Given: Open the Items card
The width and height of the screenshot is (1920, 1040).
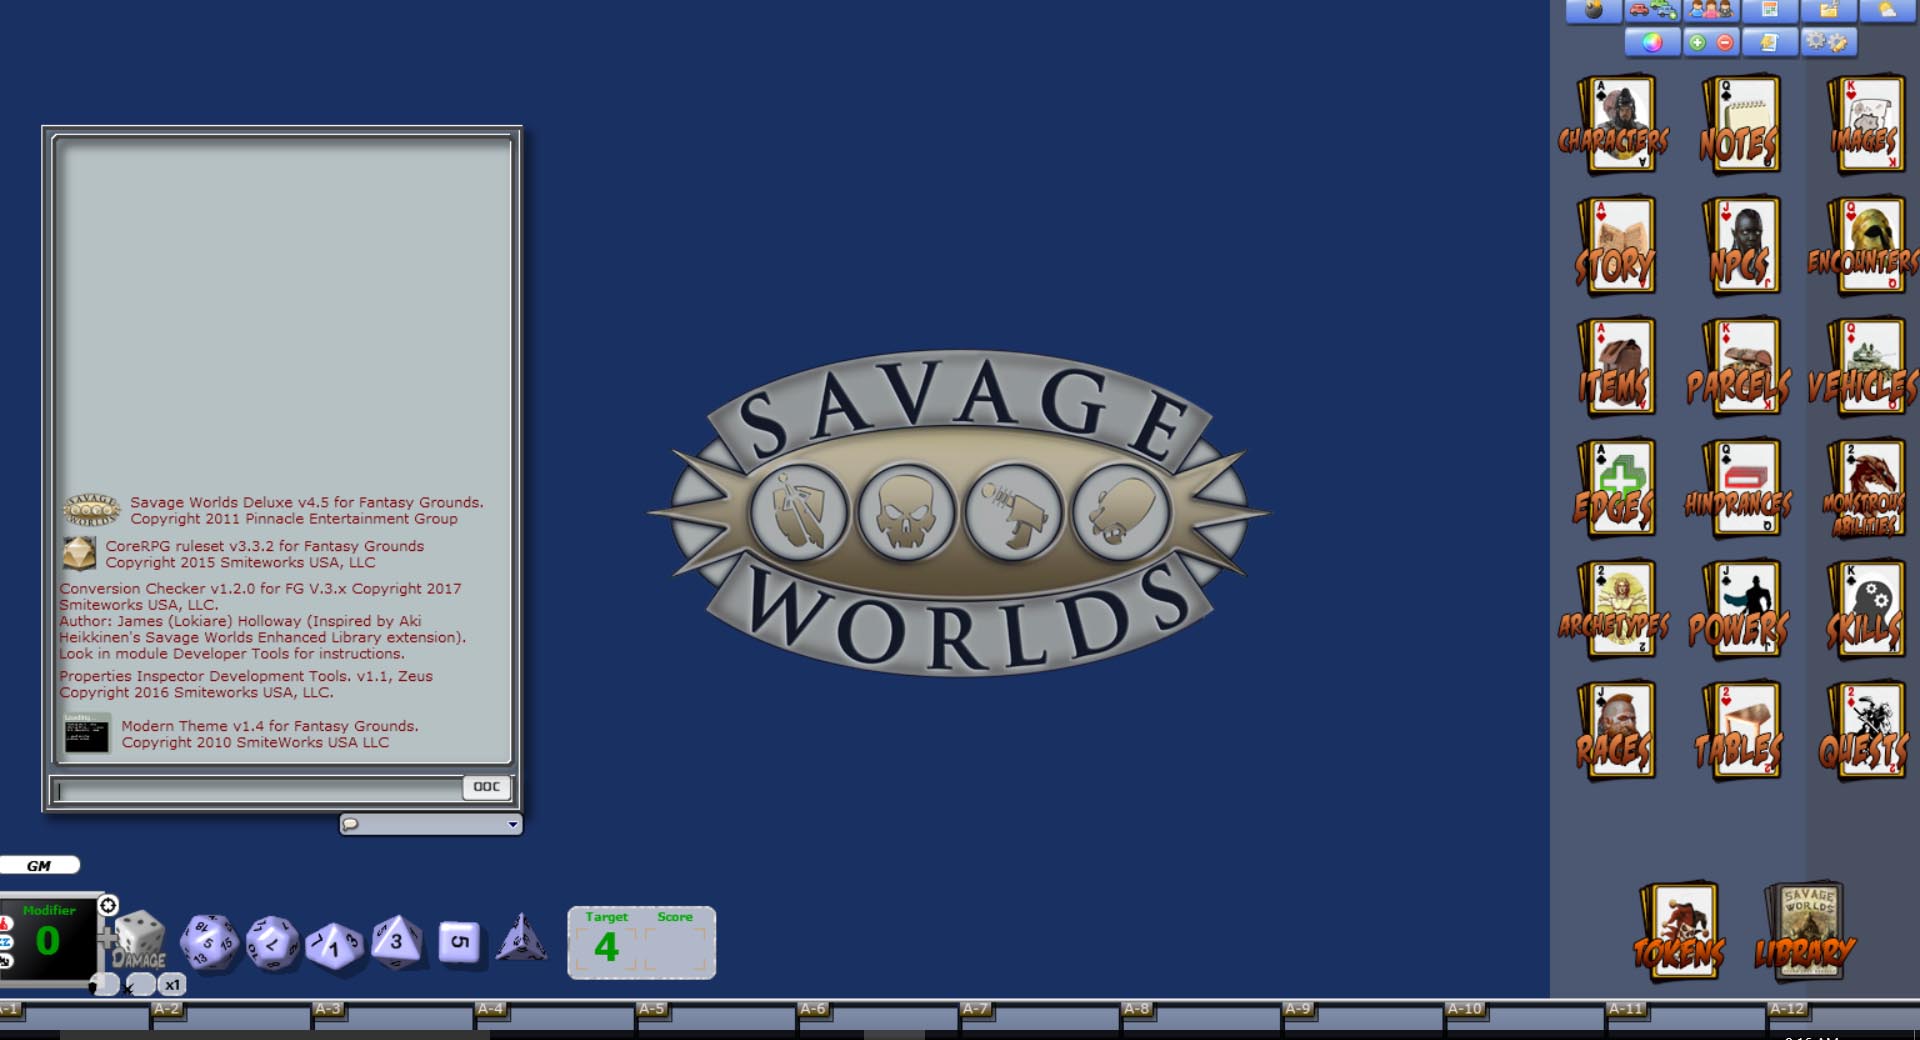Looking at the screenshot, I should coord(1615,367).
